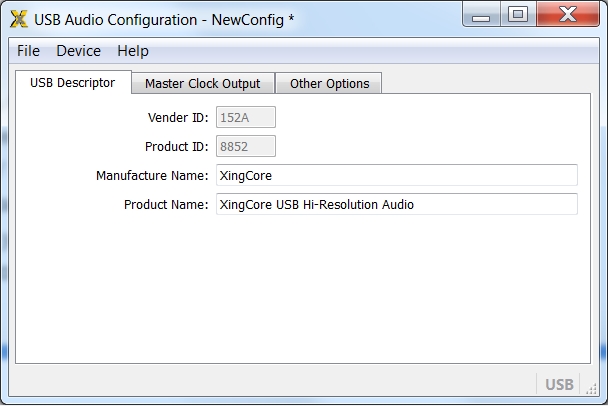
Task: Click the Product ID field showing 8852
Action: (x=246, y=147)
